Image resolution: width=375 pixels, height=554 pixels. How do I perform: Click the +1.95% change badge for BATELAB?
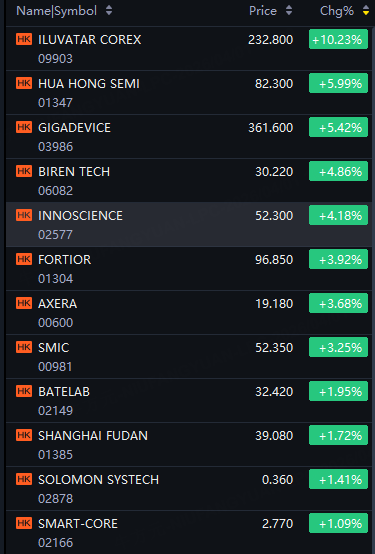338,391
